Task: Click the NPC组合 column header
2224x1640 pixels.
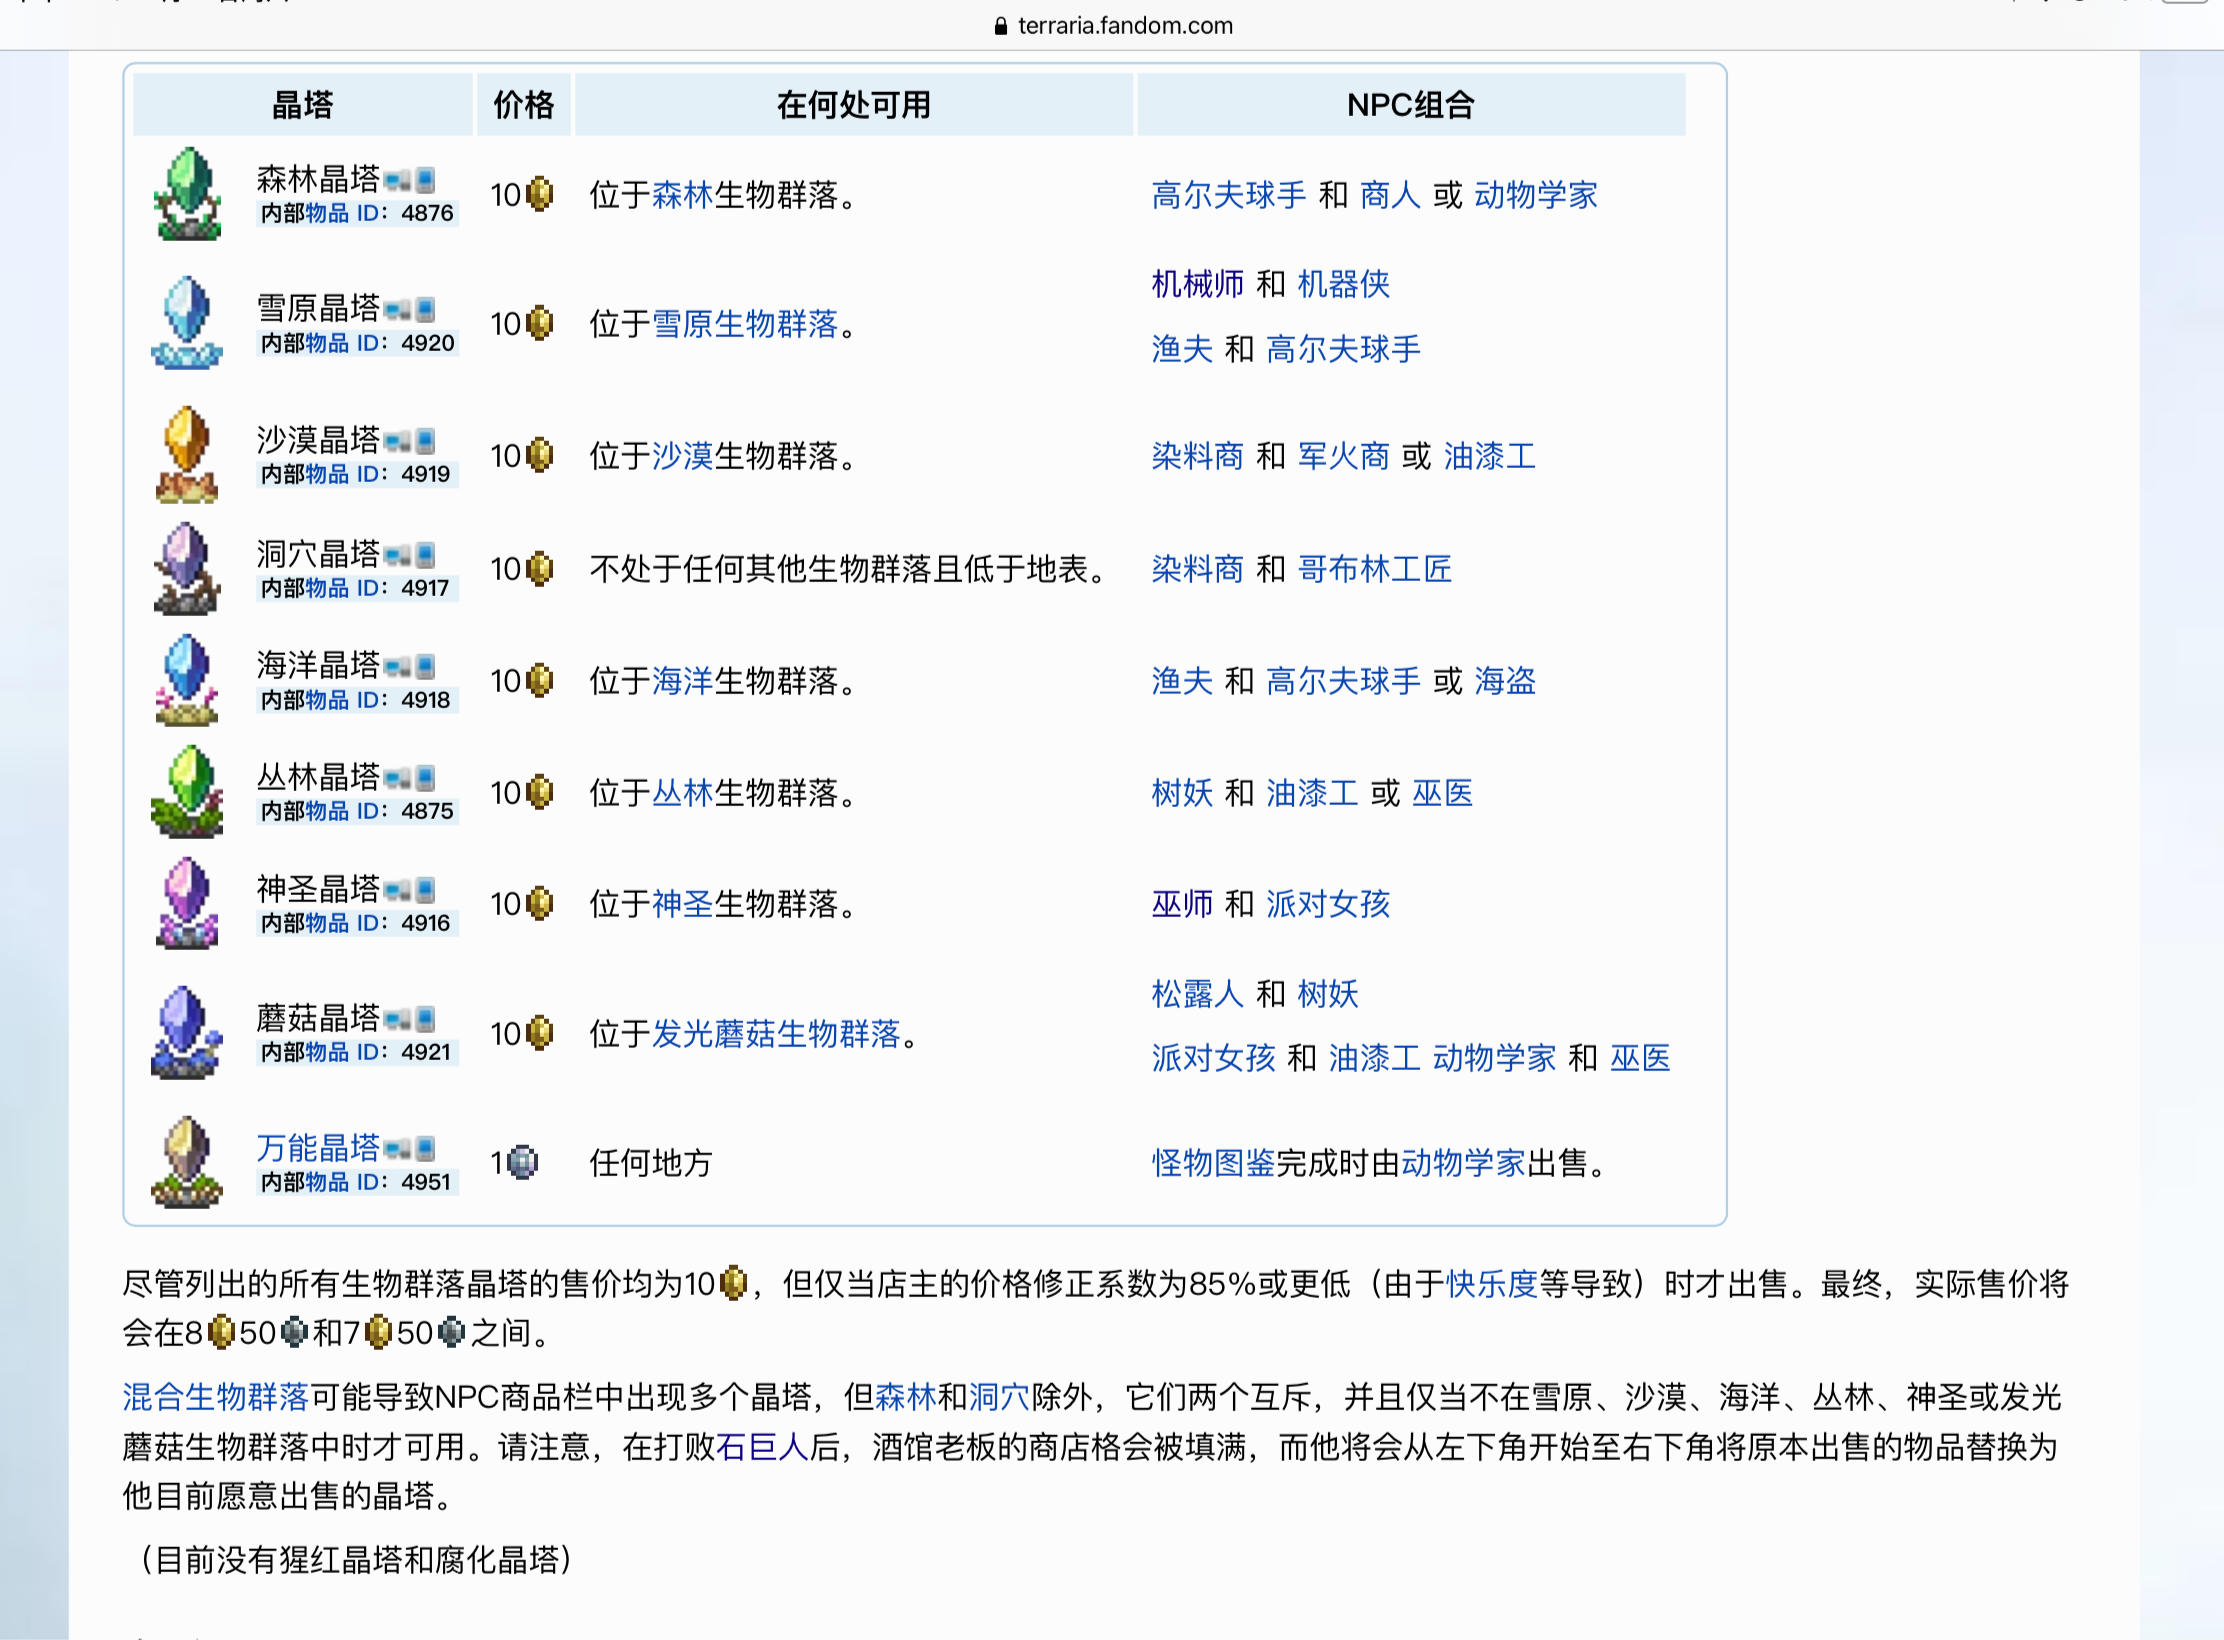Action: tap(1411, 104)
